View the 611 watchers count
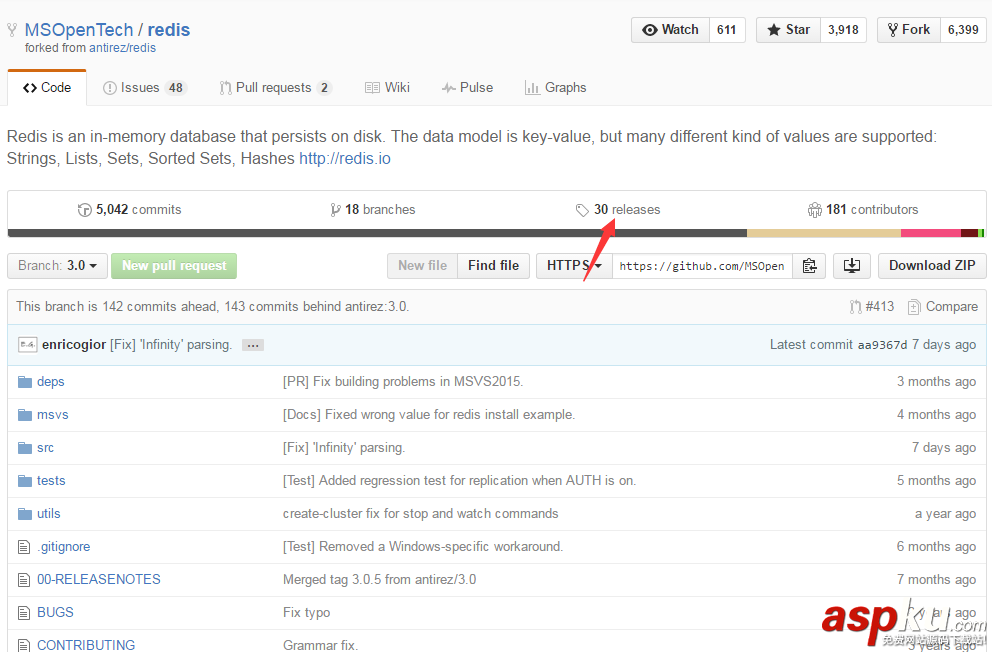Viewport: 992px width, 652px height. [727, 30]
